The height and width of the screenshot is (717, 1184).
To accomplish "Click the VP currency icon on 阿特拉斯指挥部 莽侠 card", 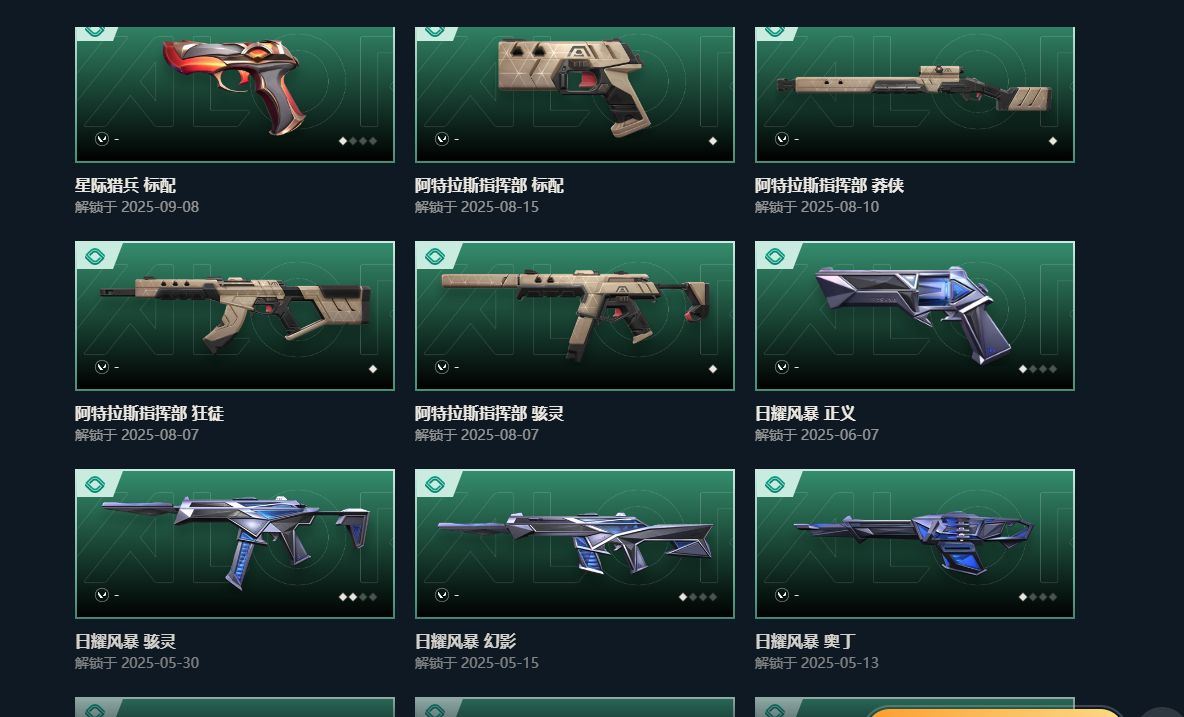I will click(782, 139).
